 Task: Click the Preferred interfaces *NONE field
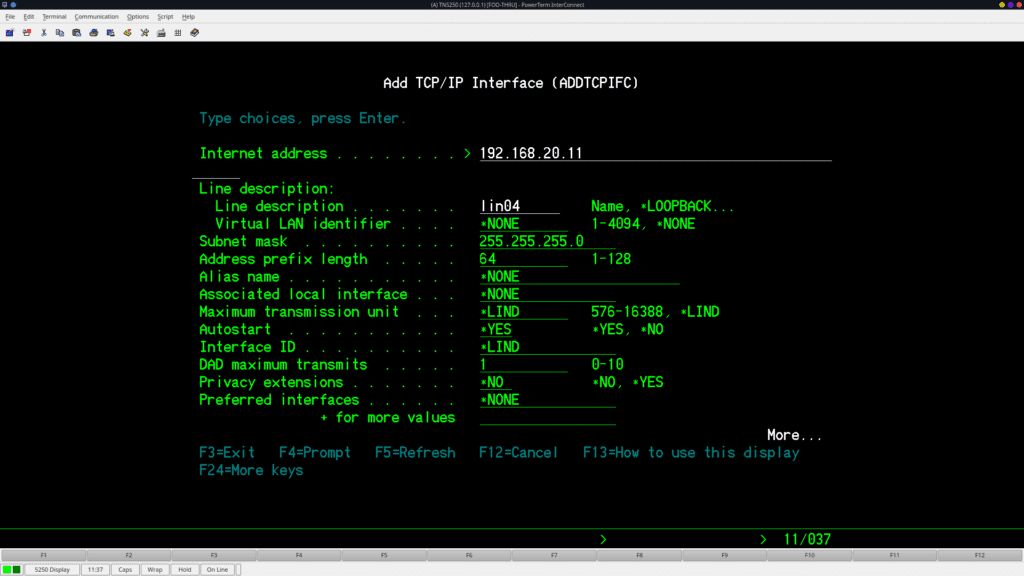[x=547, y=400]
